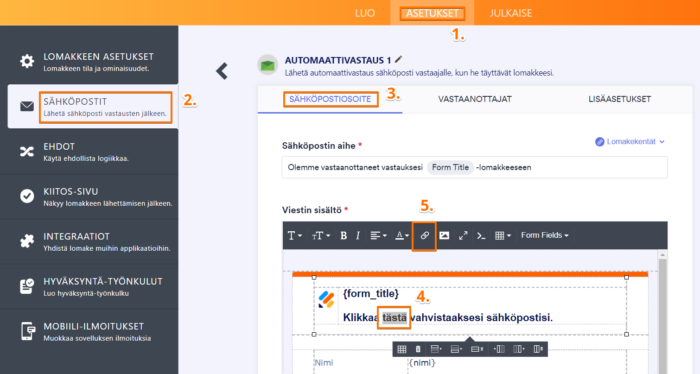Click the fullscreen expand icon in editor

[463, 236]
